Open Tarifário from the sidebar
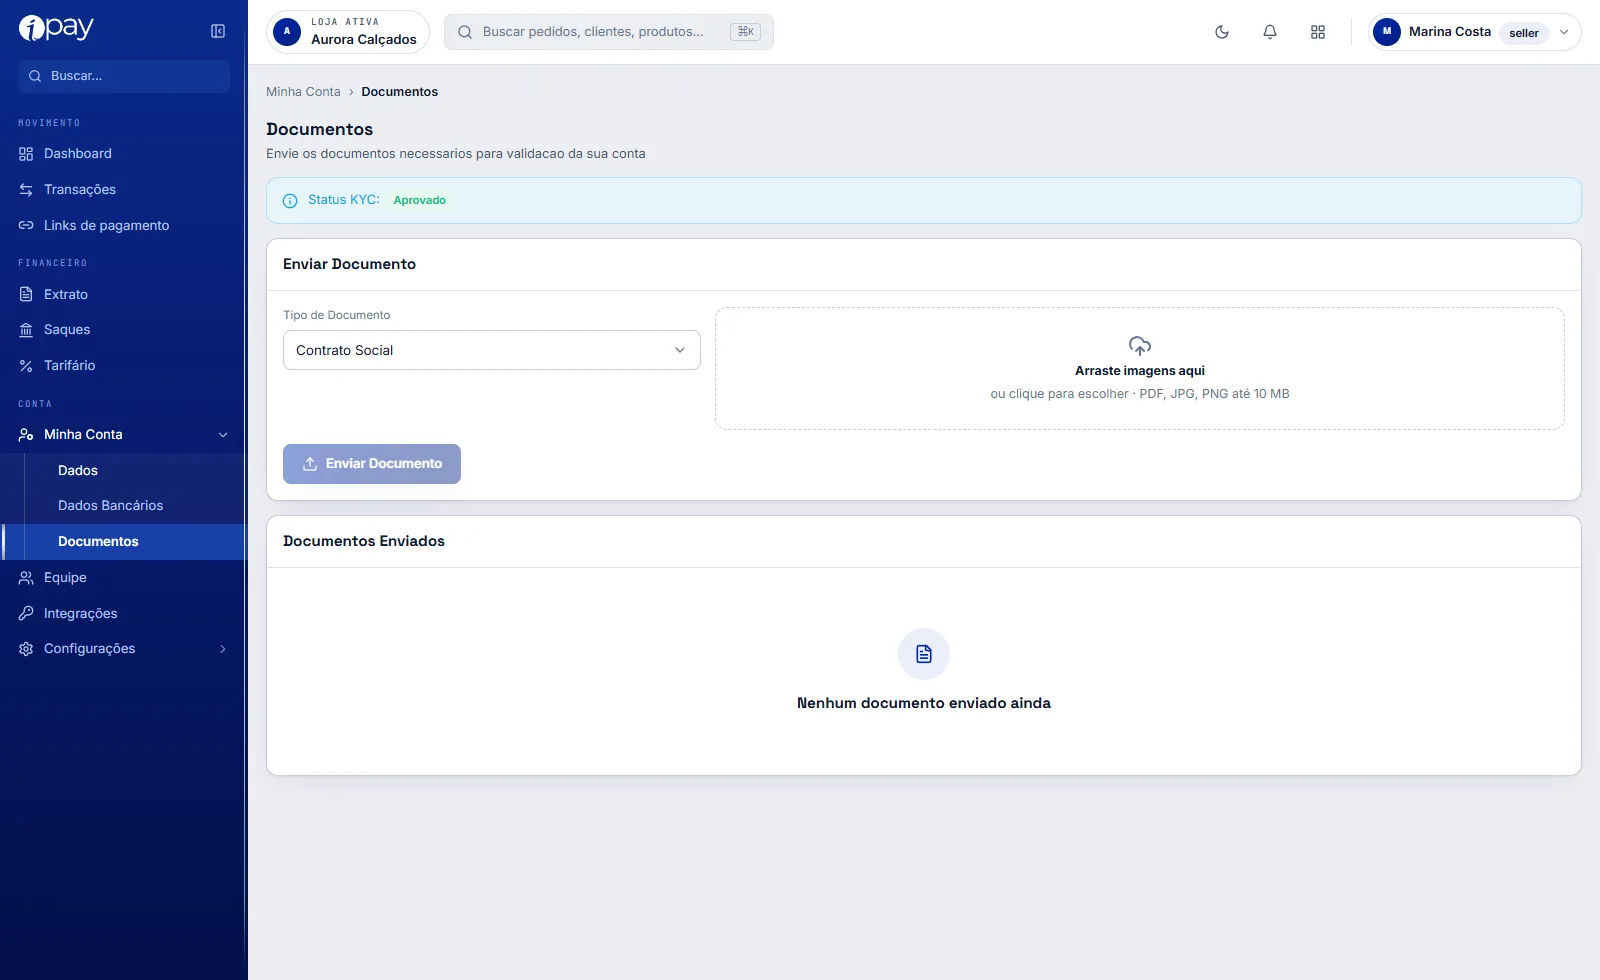 pyautogui.click(x=123, y=366)
